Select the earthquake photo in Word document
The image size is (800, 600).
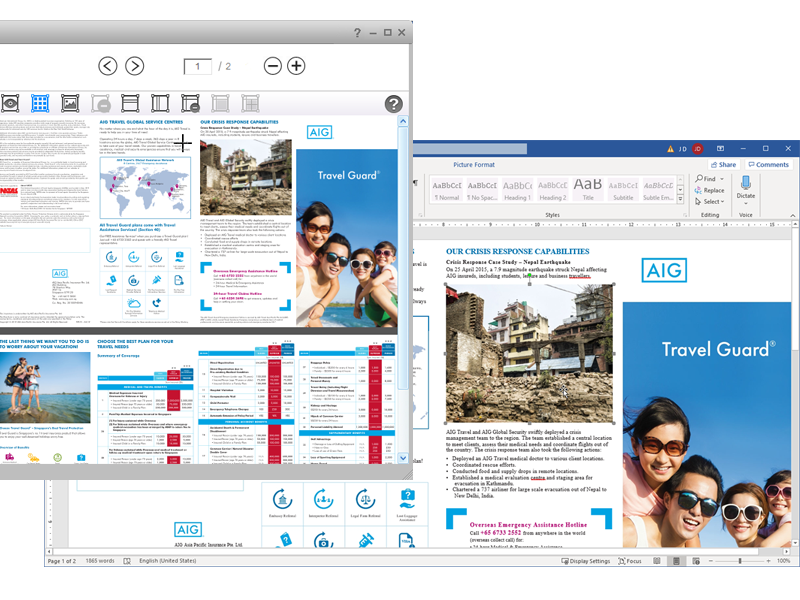pos(530,354)
